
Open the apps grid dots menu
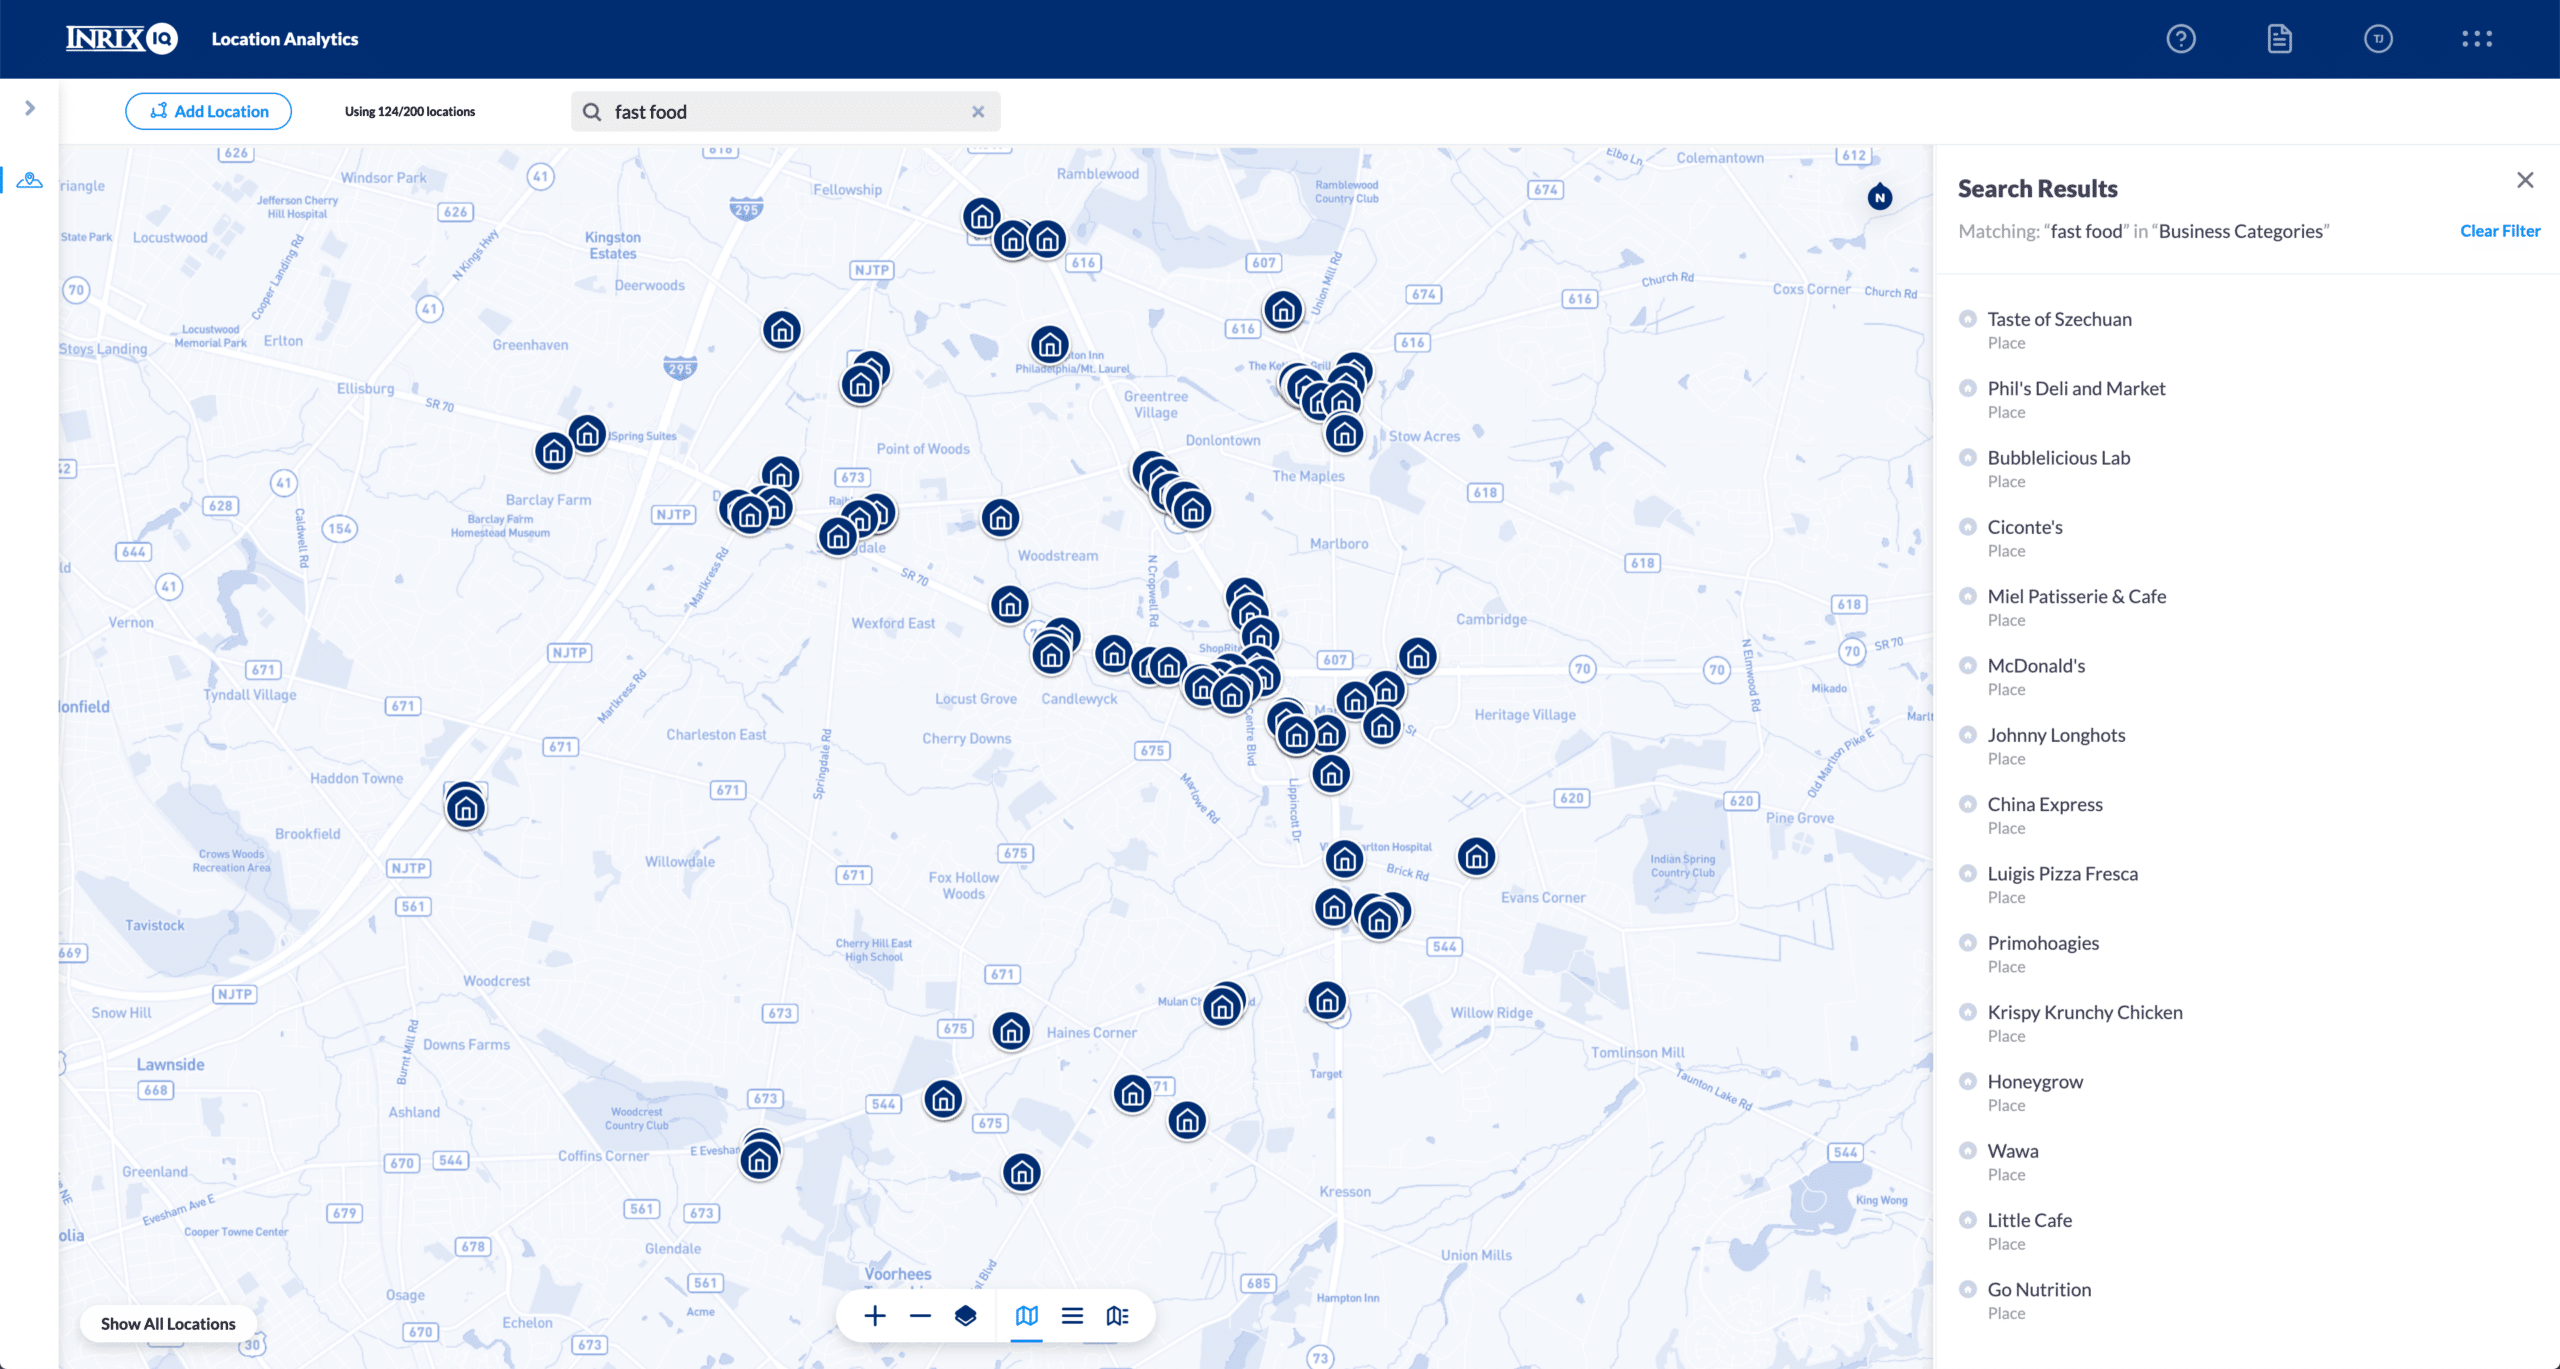(x=2476, y=39)
